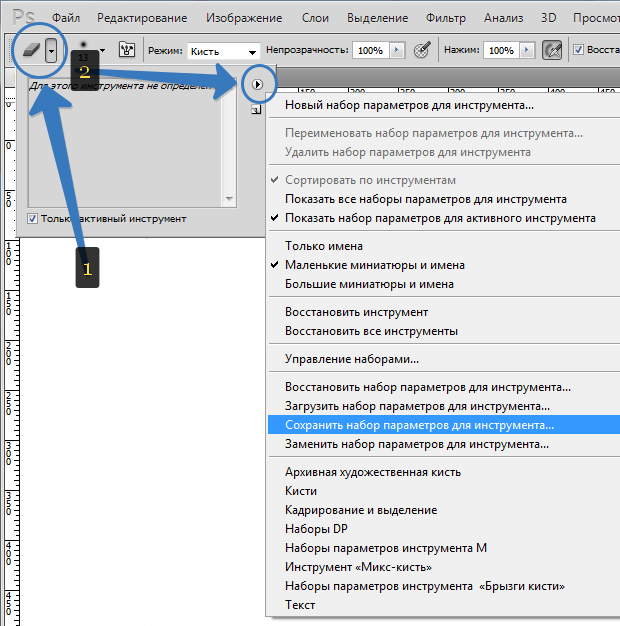Open the tool preset picker arrow
Screen dimensions: 620x626
[51, 50]
